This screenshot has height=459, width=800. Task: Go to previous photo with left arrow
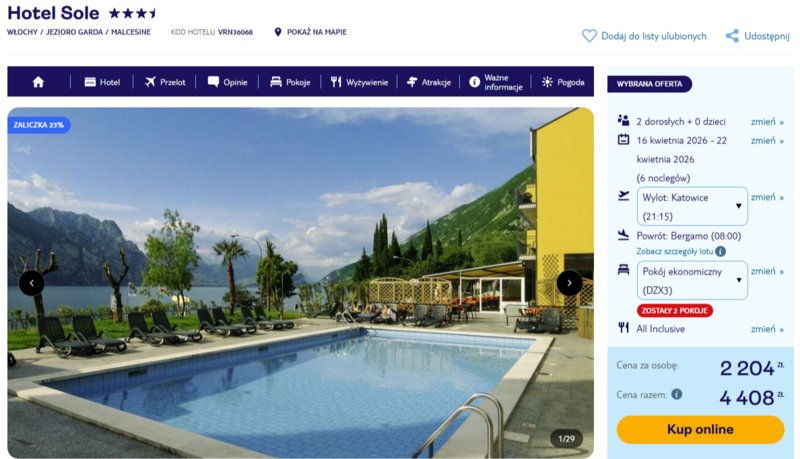(32, 283)
